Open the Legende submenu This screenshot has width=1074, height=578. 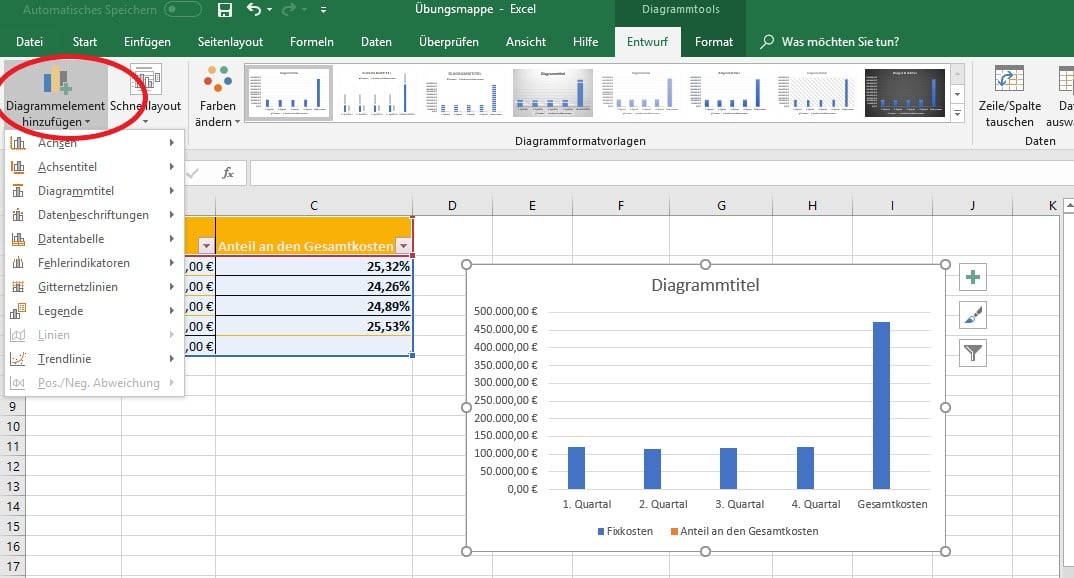(x=95, y=310)
